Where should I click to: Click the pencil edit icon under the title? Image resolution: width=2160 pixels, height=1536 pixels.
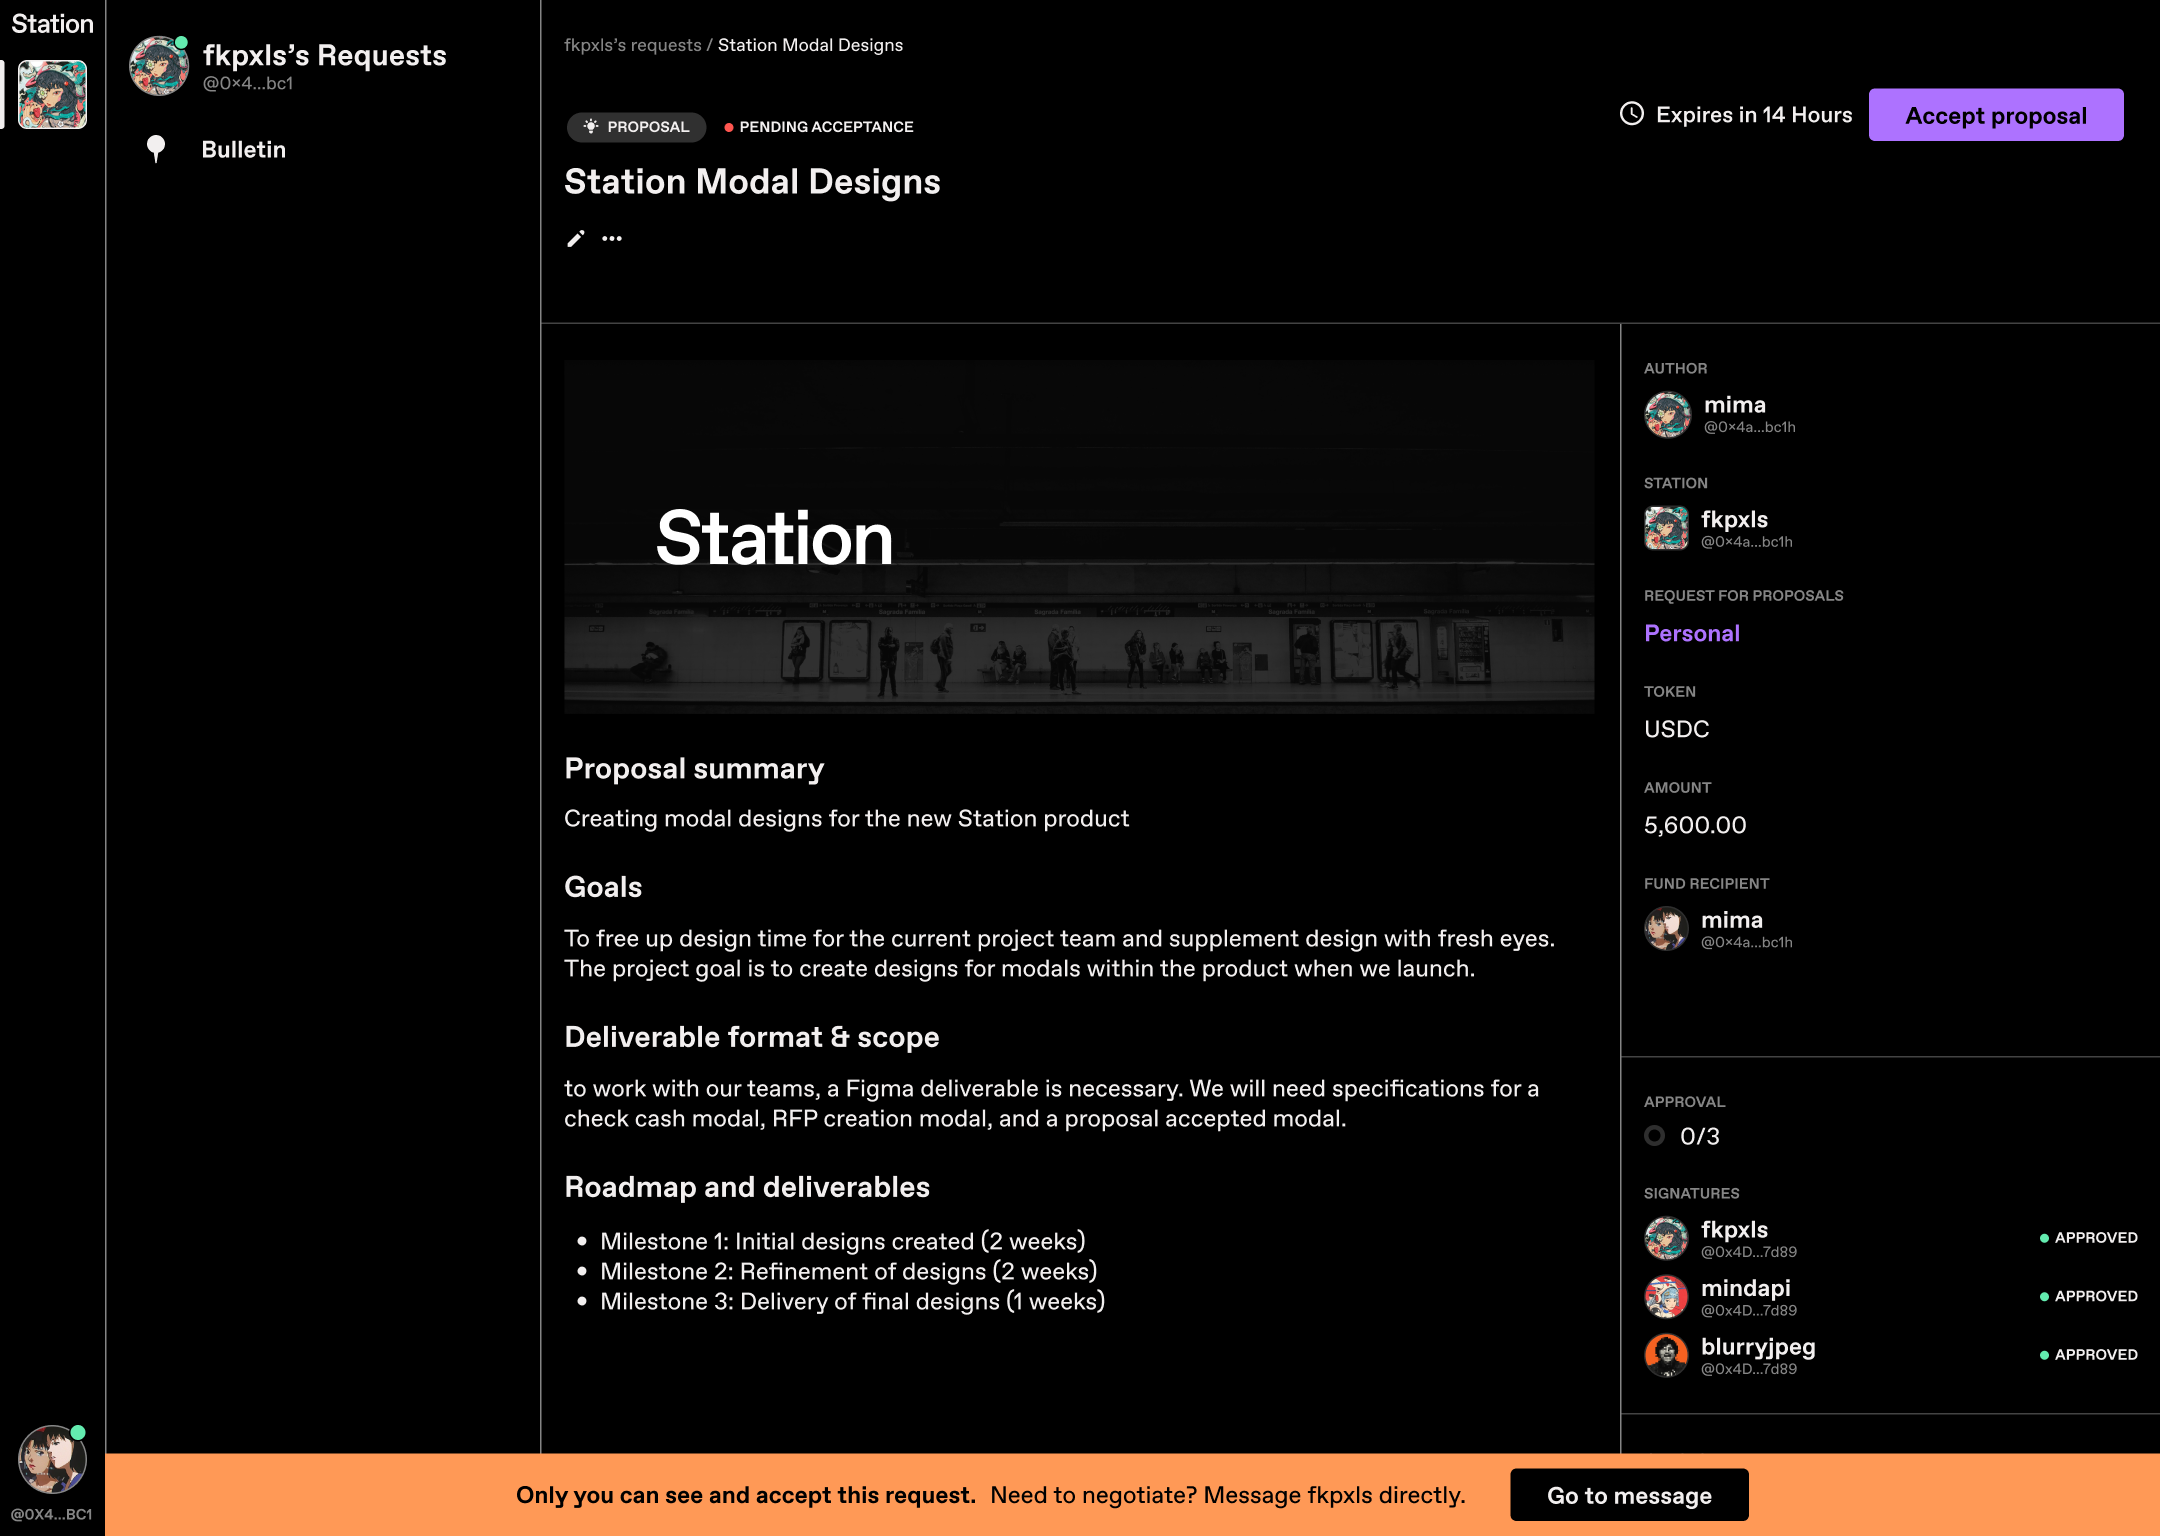tap(575, 238)
